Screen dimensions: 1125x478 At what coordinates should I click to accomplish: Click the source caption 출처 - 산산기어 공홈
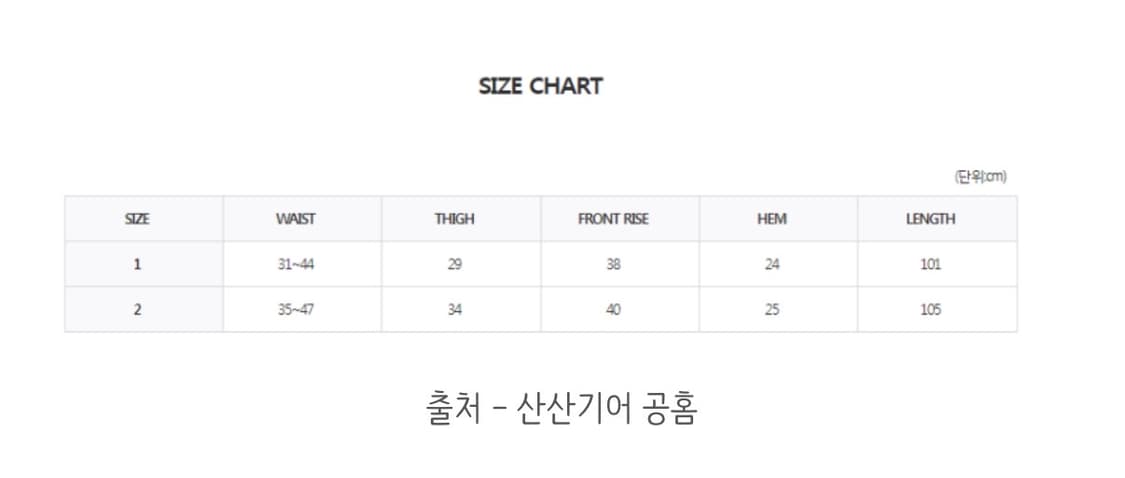point(560,408)
